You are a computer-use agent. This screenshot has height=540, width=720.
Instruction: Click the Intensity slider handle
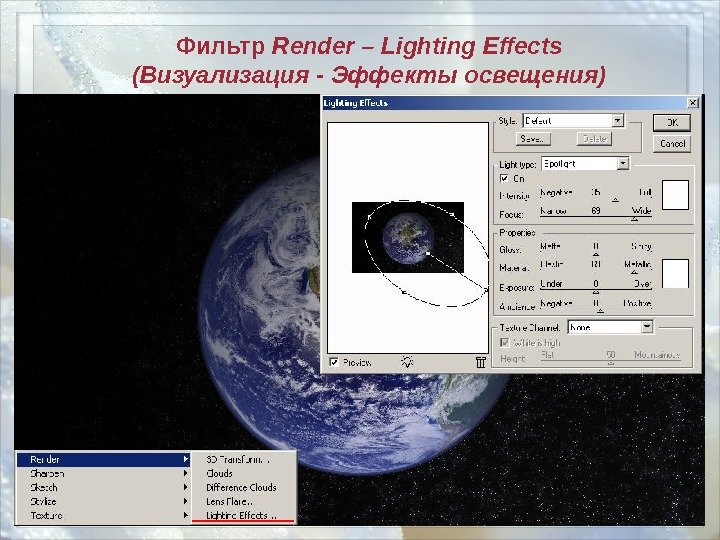pos(615,200)
